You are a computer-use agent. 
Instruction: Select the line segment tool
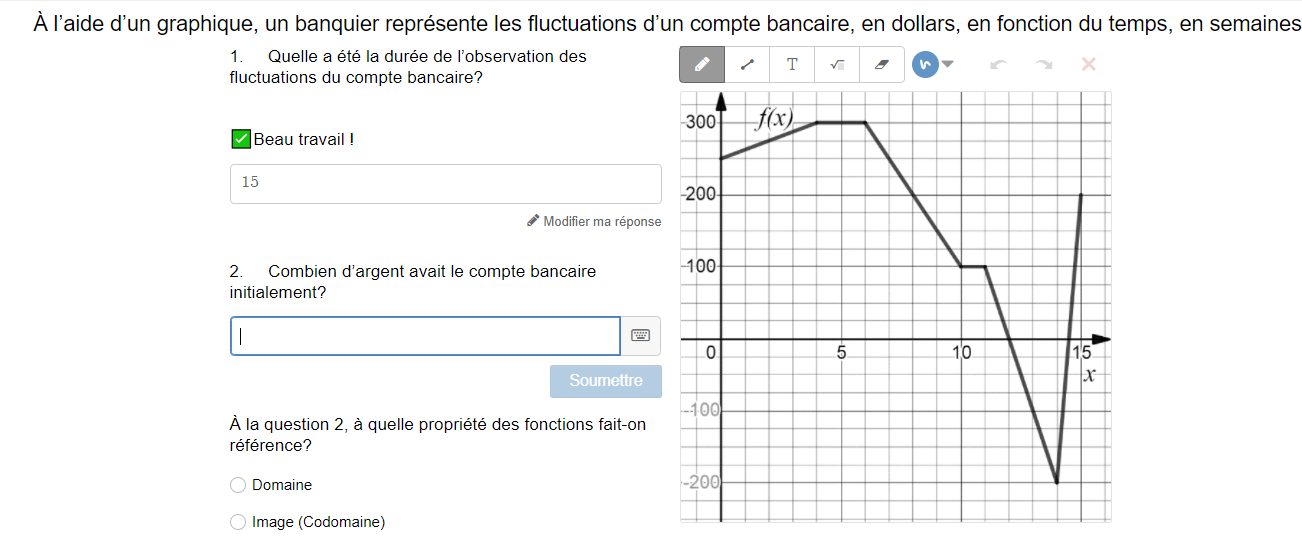pos(747,65)
